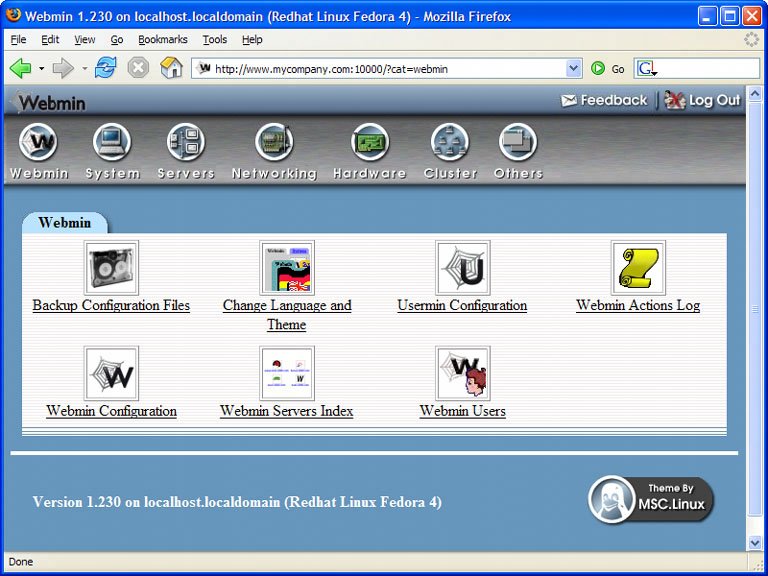Go to Firefox home page
This screenshot has height=576, width=768.
171,68
